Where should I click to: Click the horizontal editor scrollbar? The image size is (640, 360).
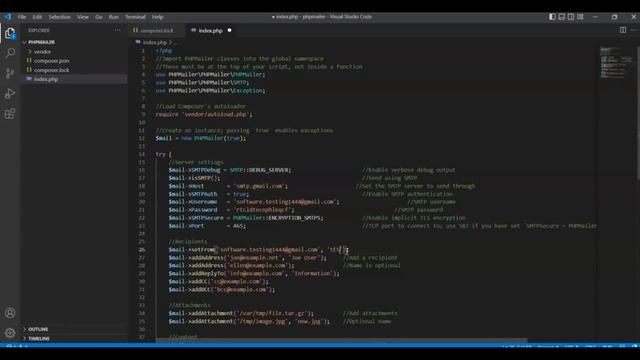point(341,340)
